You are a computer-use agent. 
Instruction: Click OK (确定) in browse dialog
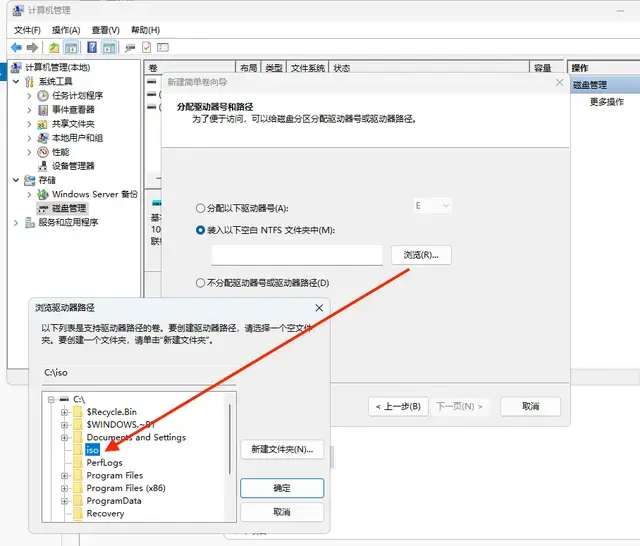tap(282, 488)
